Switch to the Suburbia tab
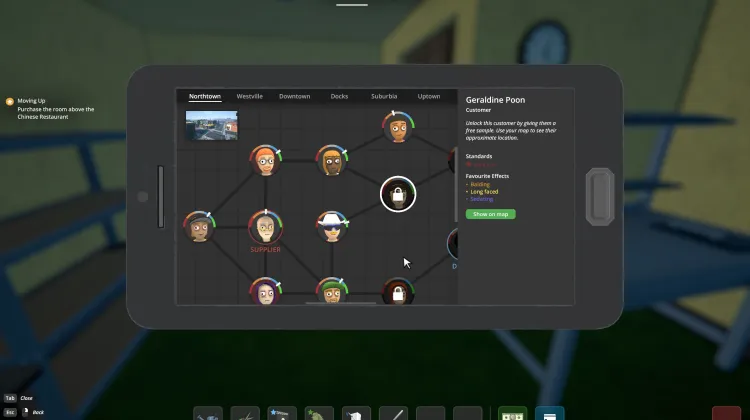The width and height of the screenshot is (750, 420). click(384, 97)
